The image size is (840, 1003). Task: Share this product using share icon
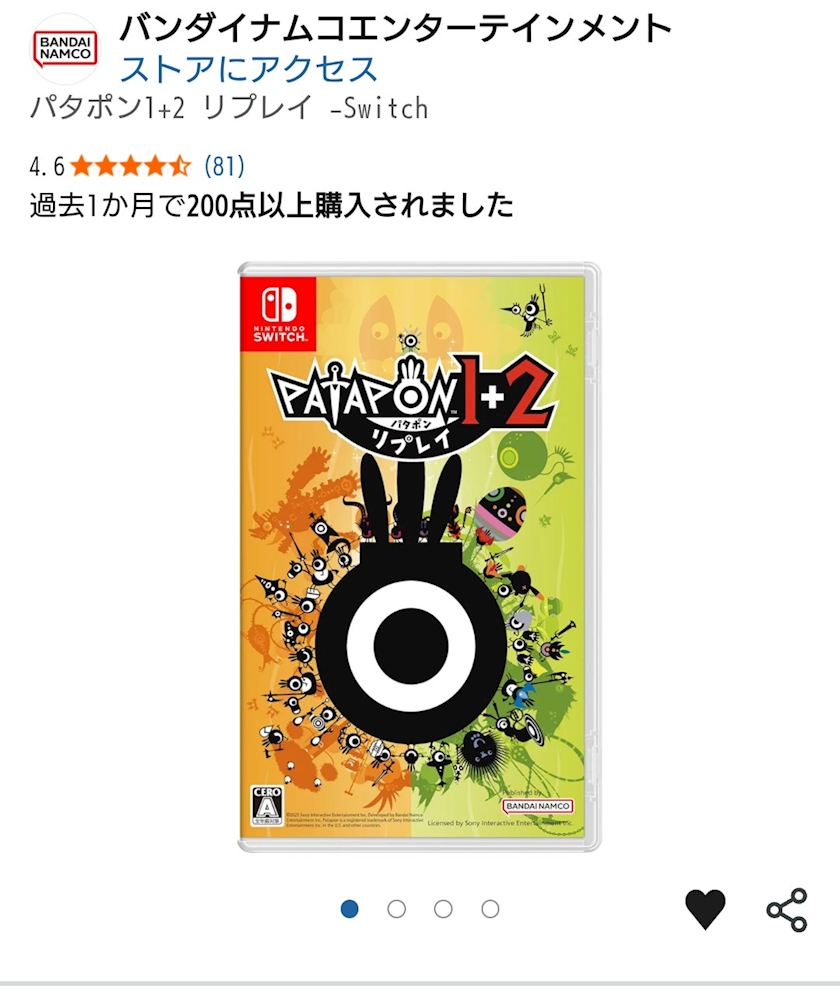click(x=787, y=909)
